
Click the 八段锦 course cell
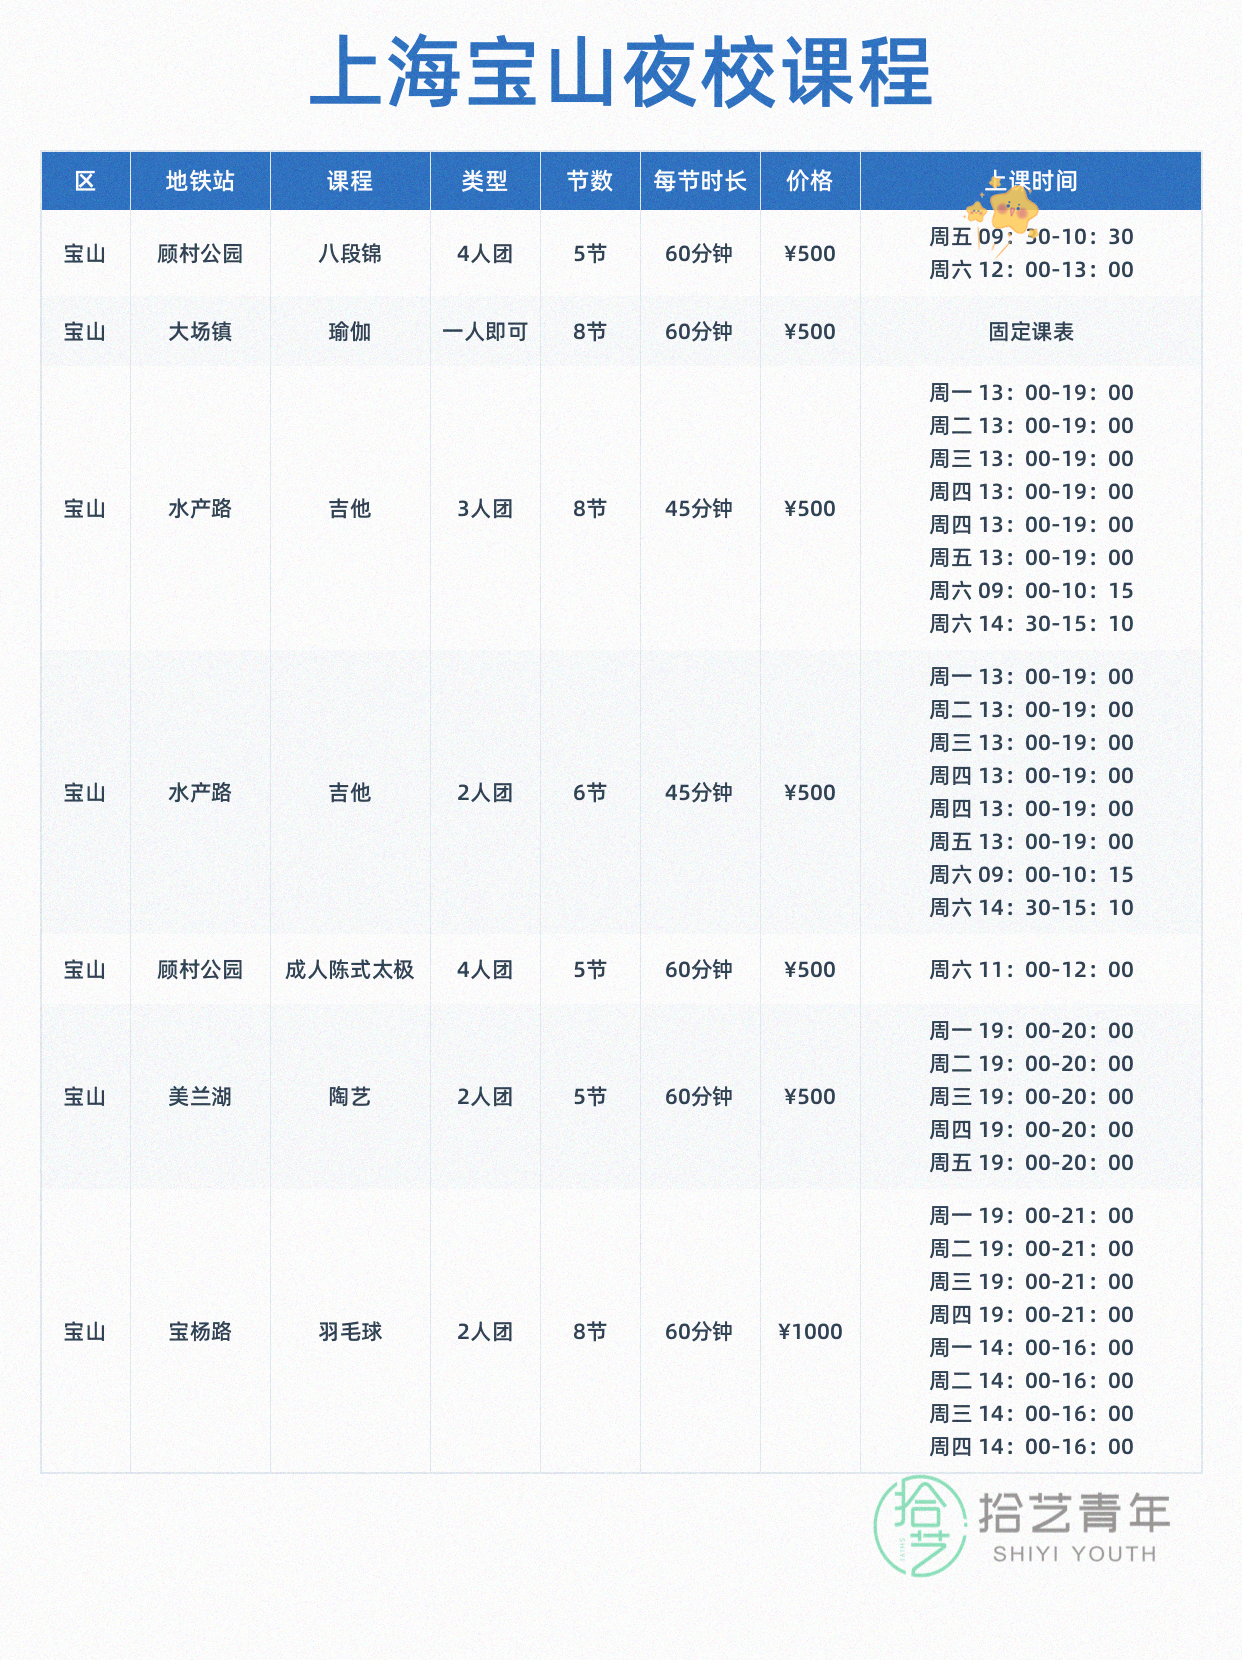click(x=350, y=254)
